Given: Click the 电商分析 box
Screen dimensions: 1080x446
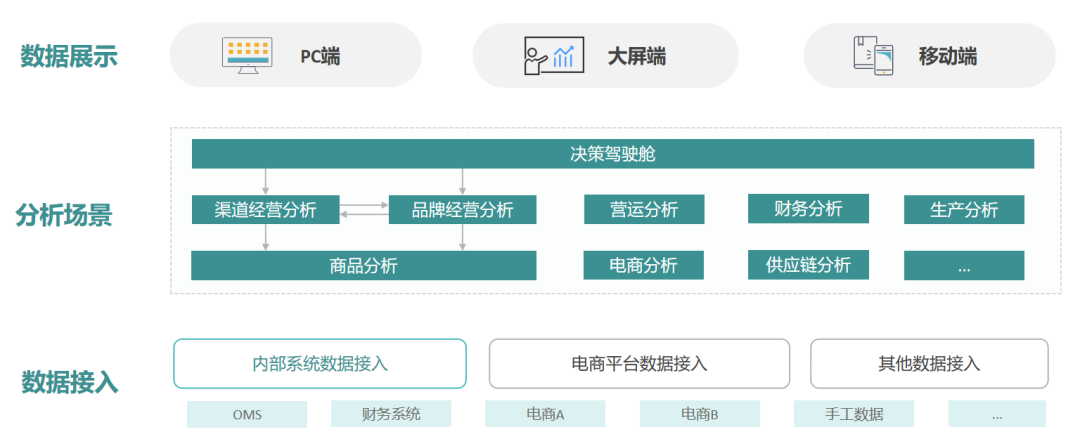Looking at the screenshot, I should click(x=643, y=265).
